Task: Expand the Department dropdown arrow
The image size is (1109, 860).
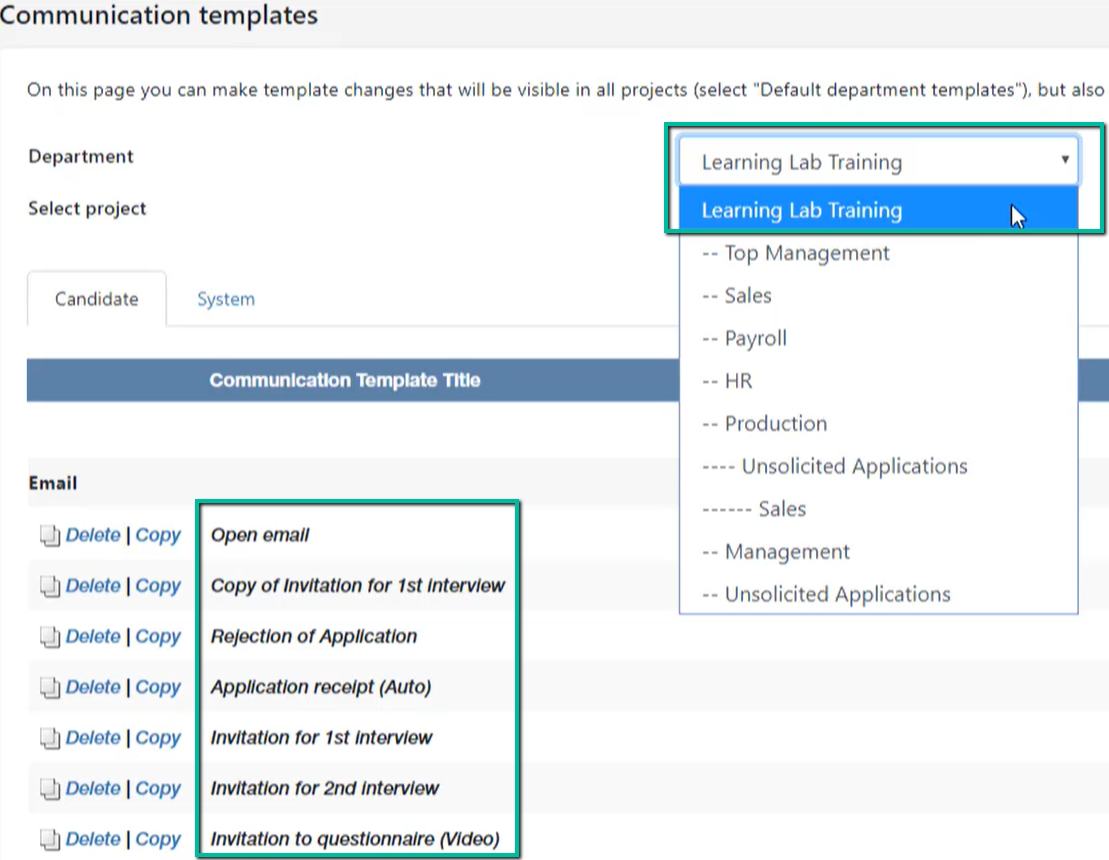Action: tap(1064, 160)
